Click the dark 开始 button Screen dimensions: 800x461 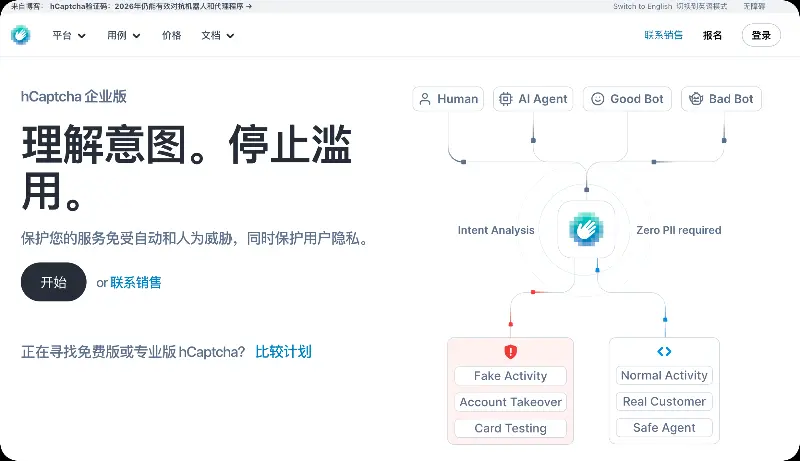[x=54, y=282]
